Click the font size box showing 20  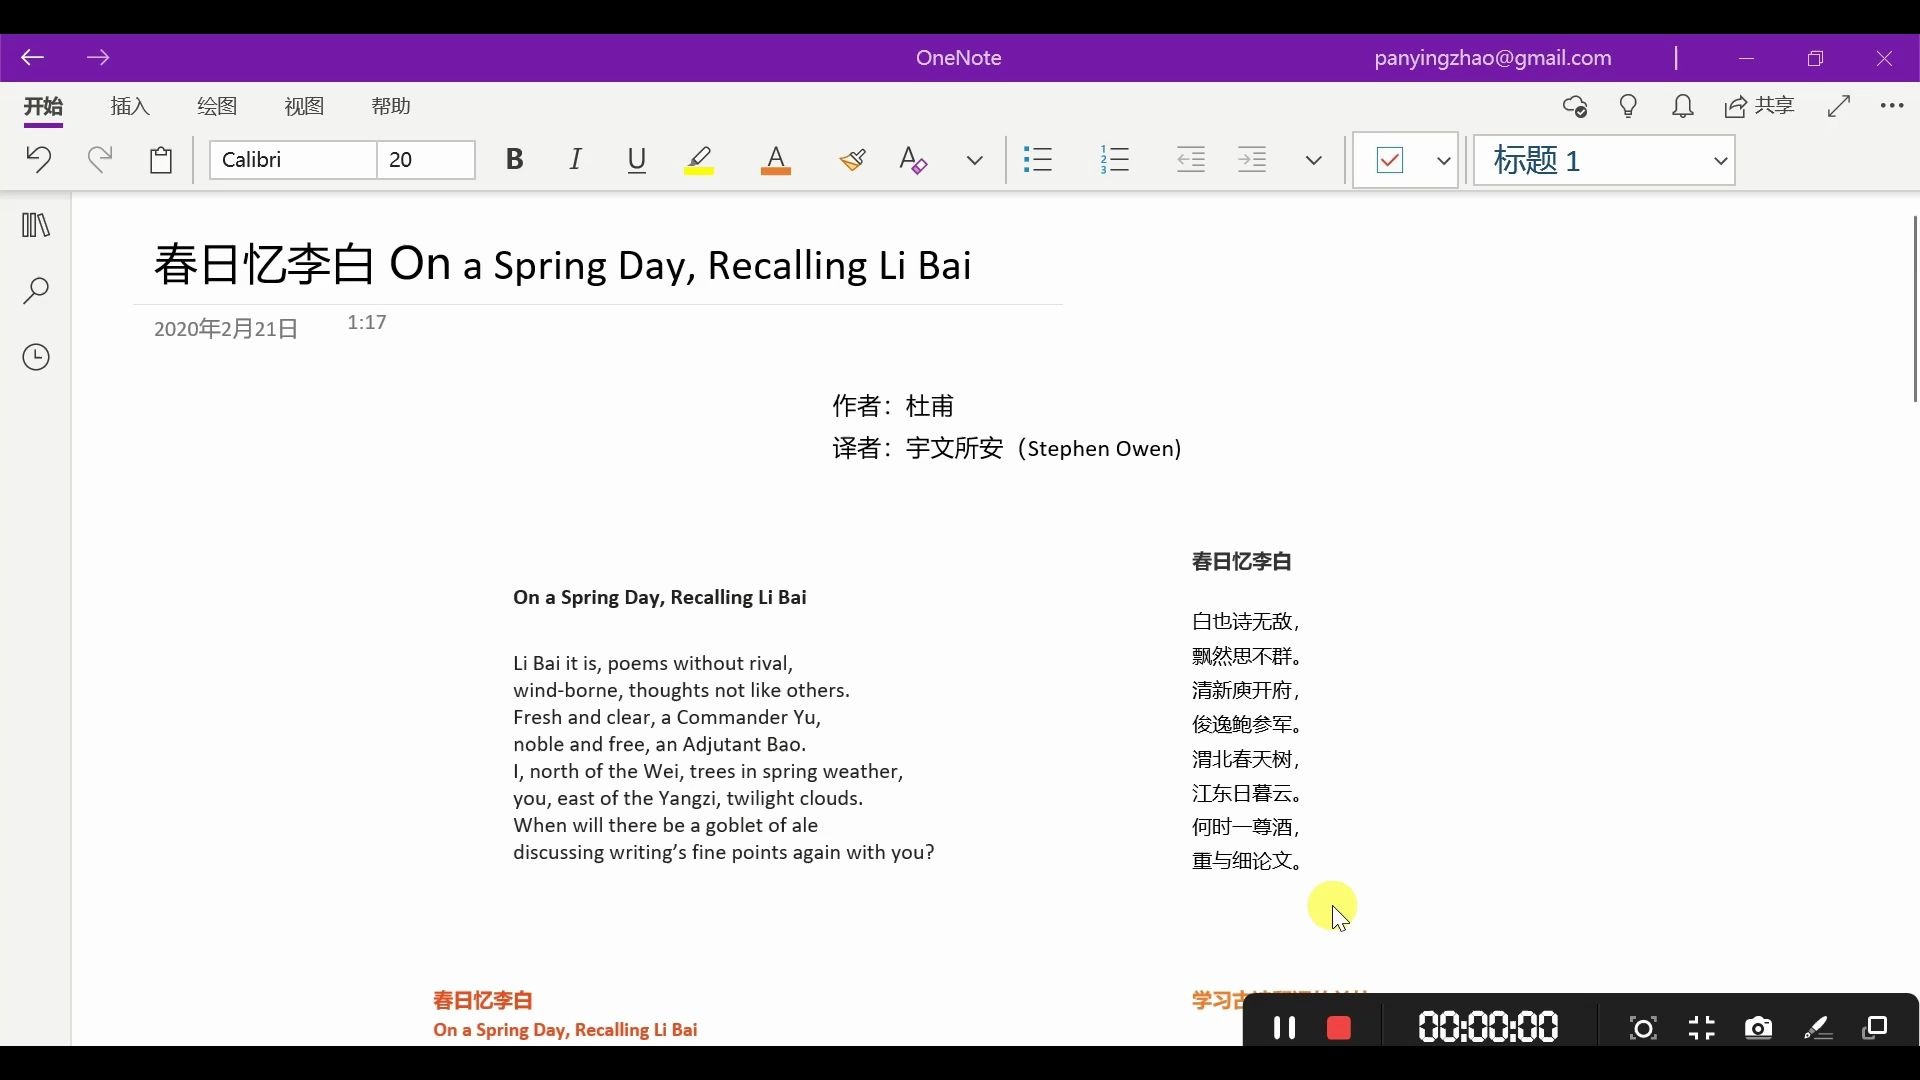point(426,160)
